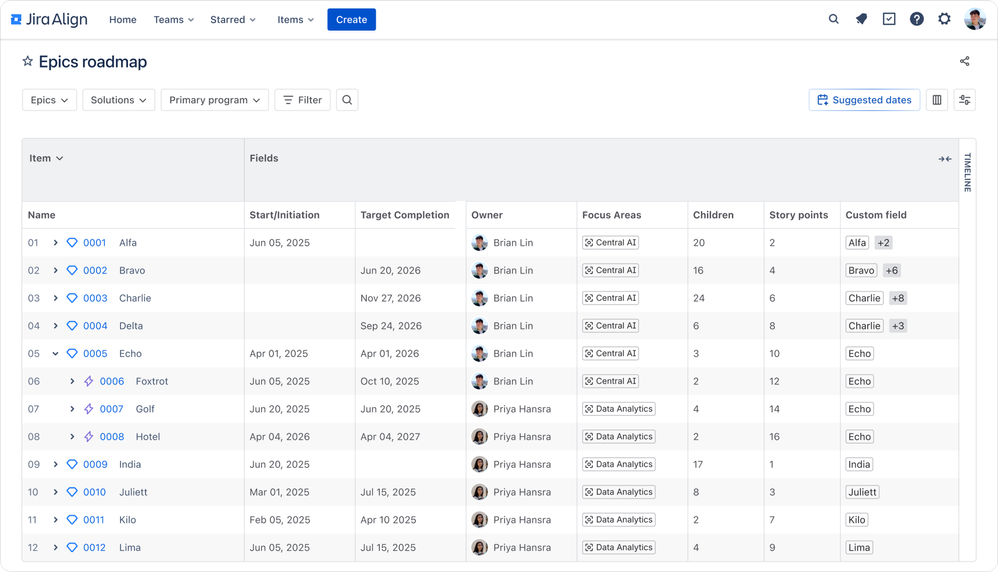Click the Suggested dates button
The width and height of the screenshot is (998, 572).
tap(864, 100)
